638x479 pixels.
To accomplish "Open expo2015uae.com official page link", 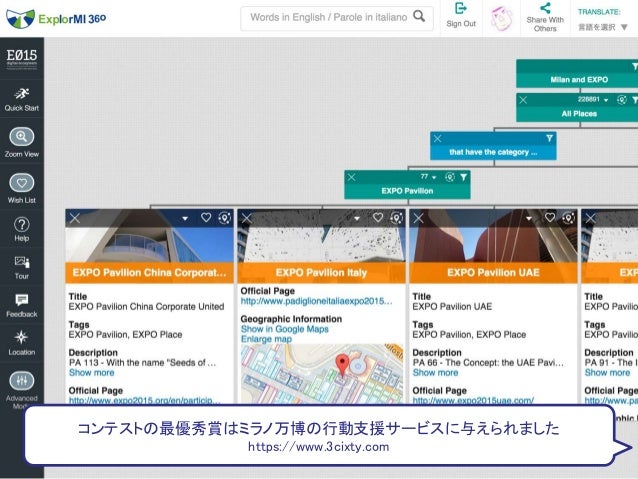I will (473, 400).
